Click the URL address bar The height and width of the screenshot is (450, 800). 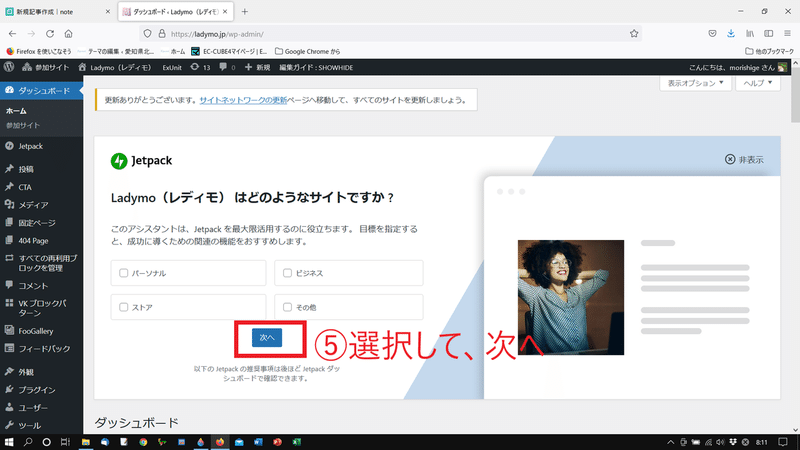click(390, 34)
